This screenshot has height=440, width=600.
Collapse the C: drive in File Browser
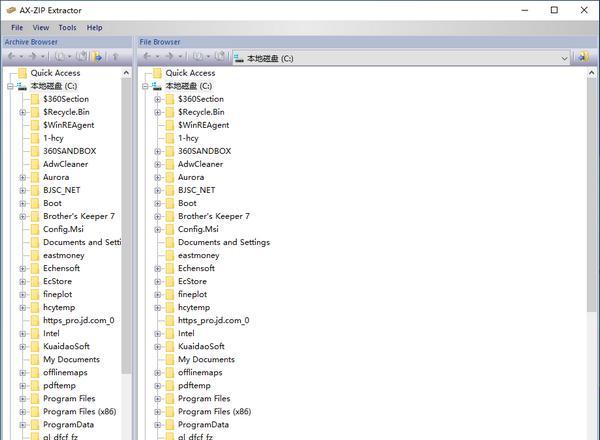[145, 86]
